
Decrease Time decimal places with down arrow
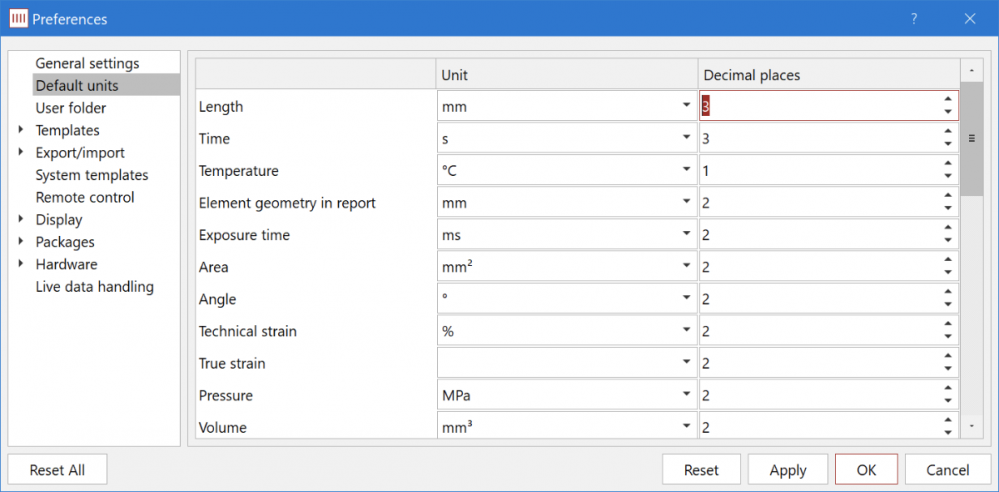pos(947,144)
